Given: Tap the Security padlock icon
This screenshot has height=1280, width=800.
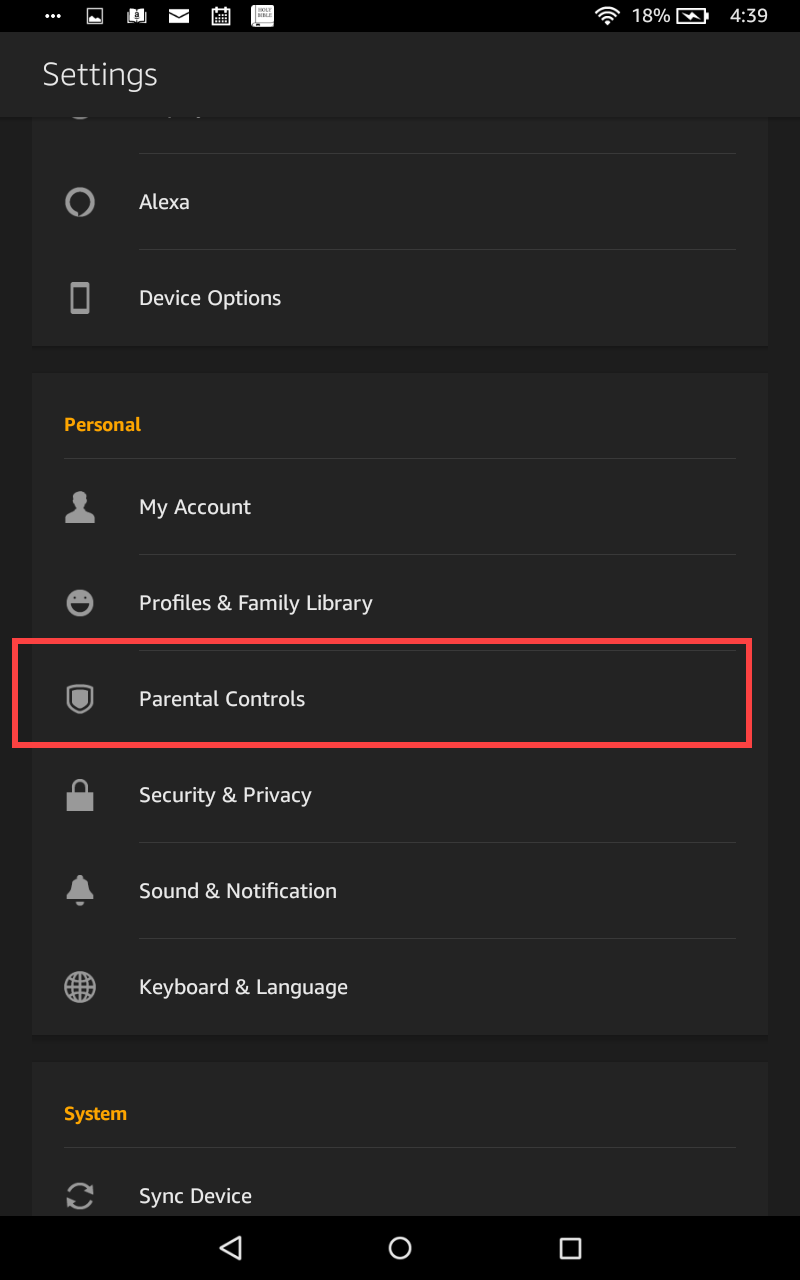Looking at the screenshot, I should pos(80,795).
